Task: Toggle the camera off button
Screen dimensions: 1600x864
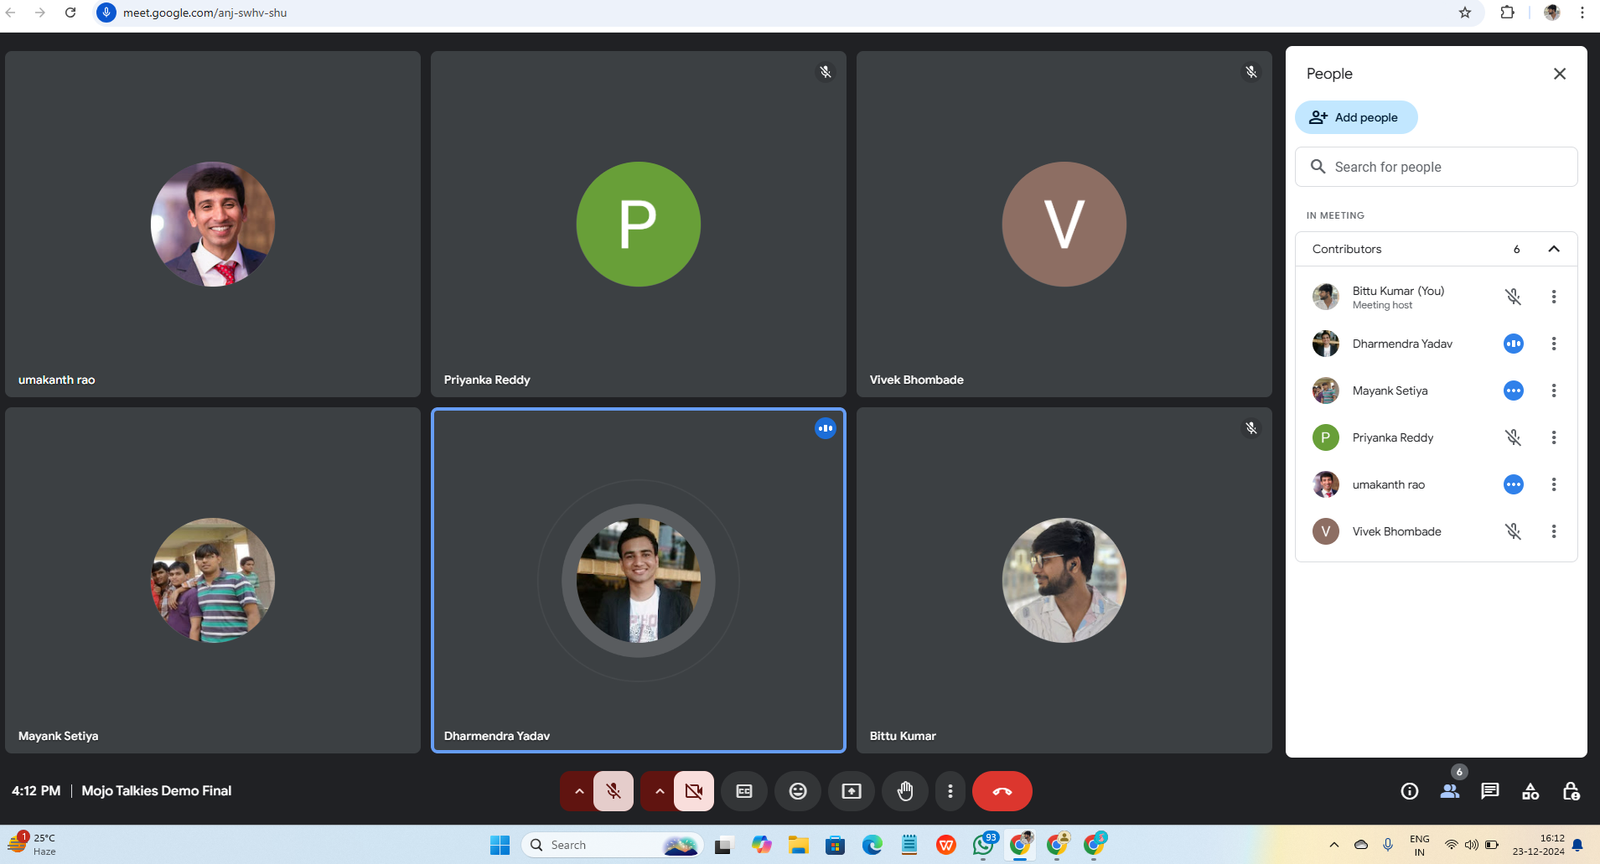Action: [694, 791]
